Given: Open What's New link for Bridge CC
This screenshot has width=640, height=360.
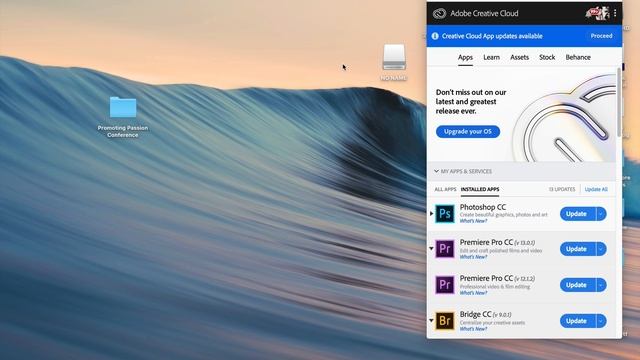Looking at the screenshot, I should point(473,329).
